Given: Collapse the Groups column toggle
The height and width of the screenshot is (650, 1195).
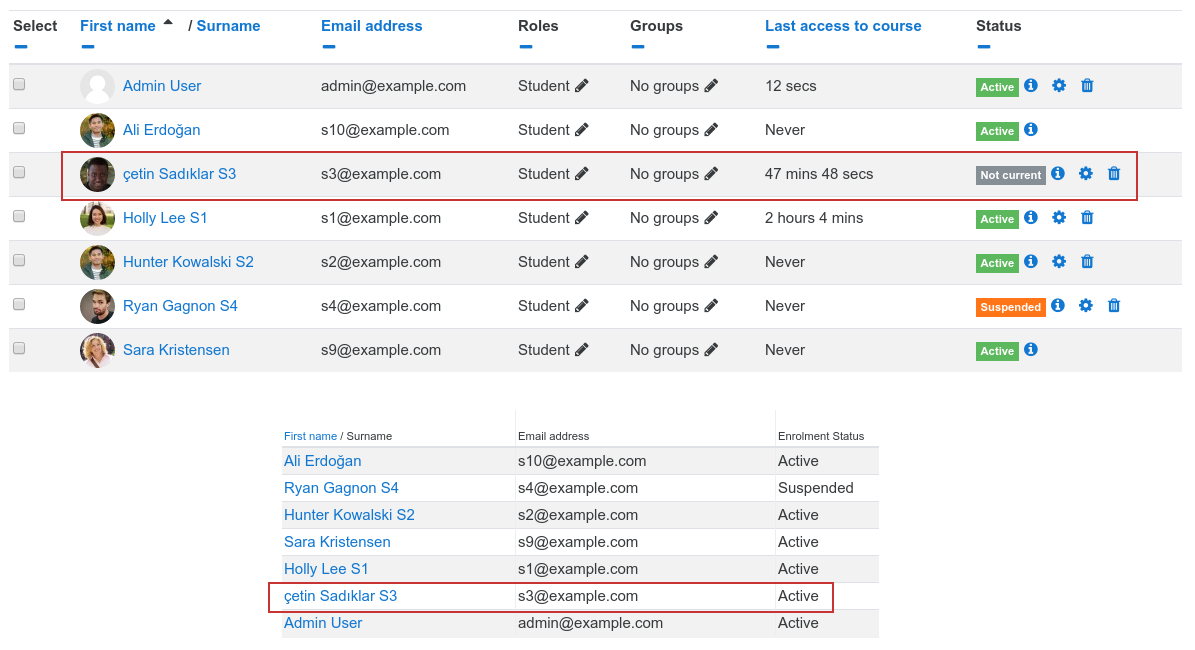Looking at the screenshot, I should coord(638,47).
